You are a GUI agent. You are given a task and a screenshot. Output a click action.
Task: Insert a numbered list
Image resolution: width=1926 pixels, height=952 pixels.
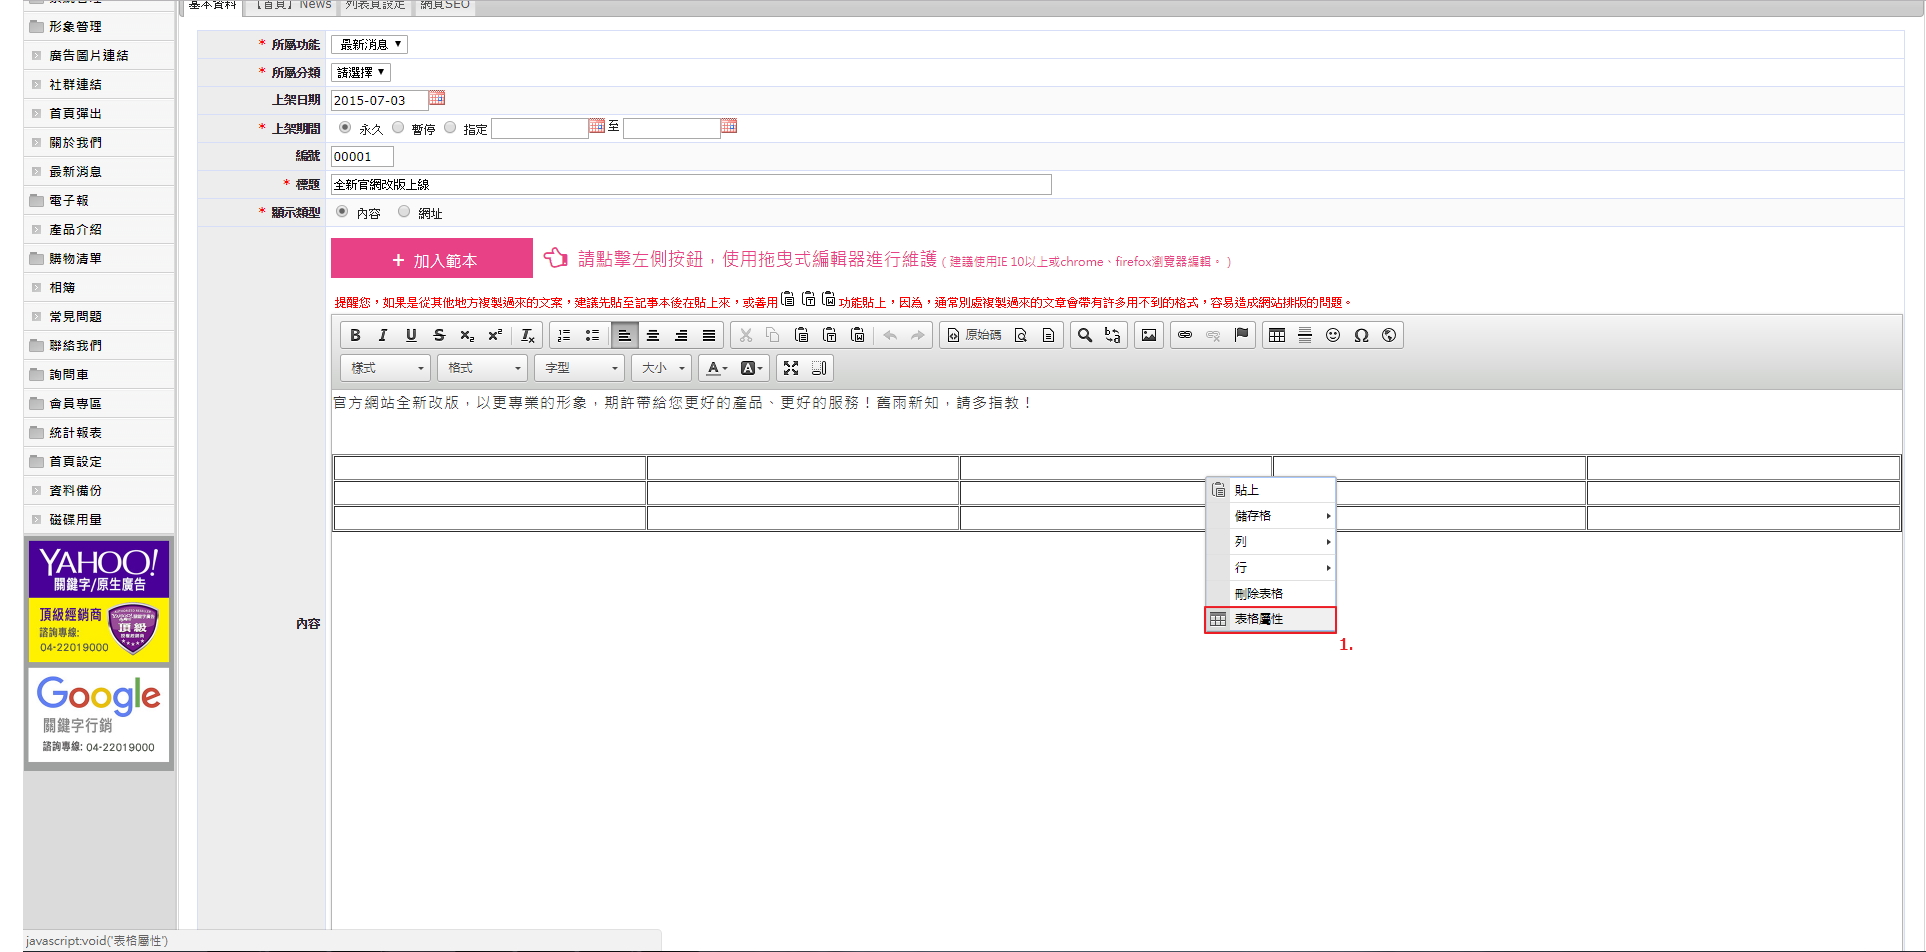(564, 335)
